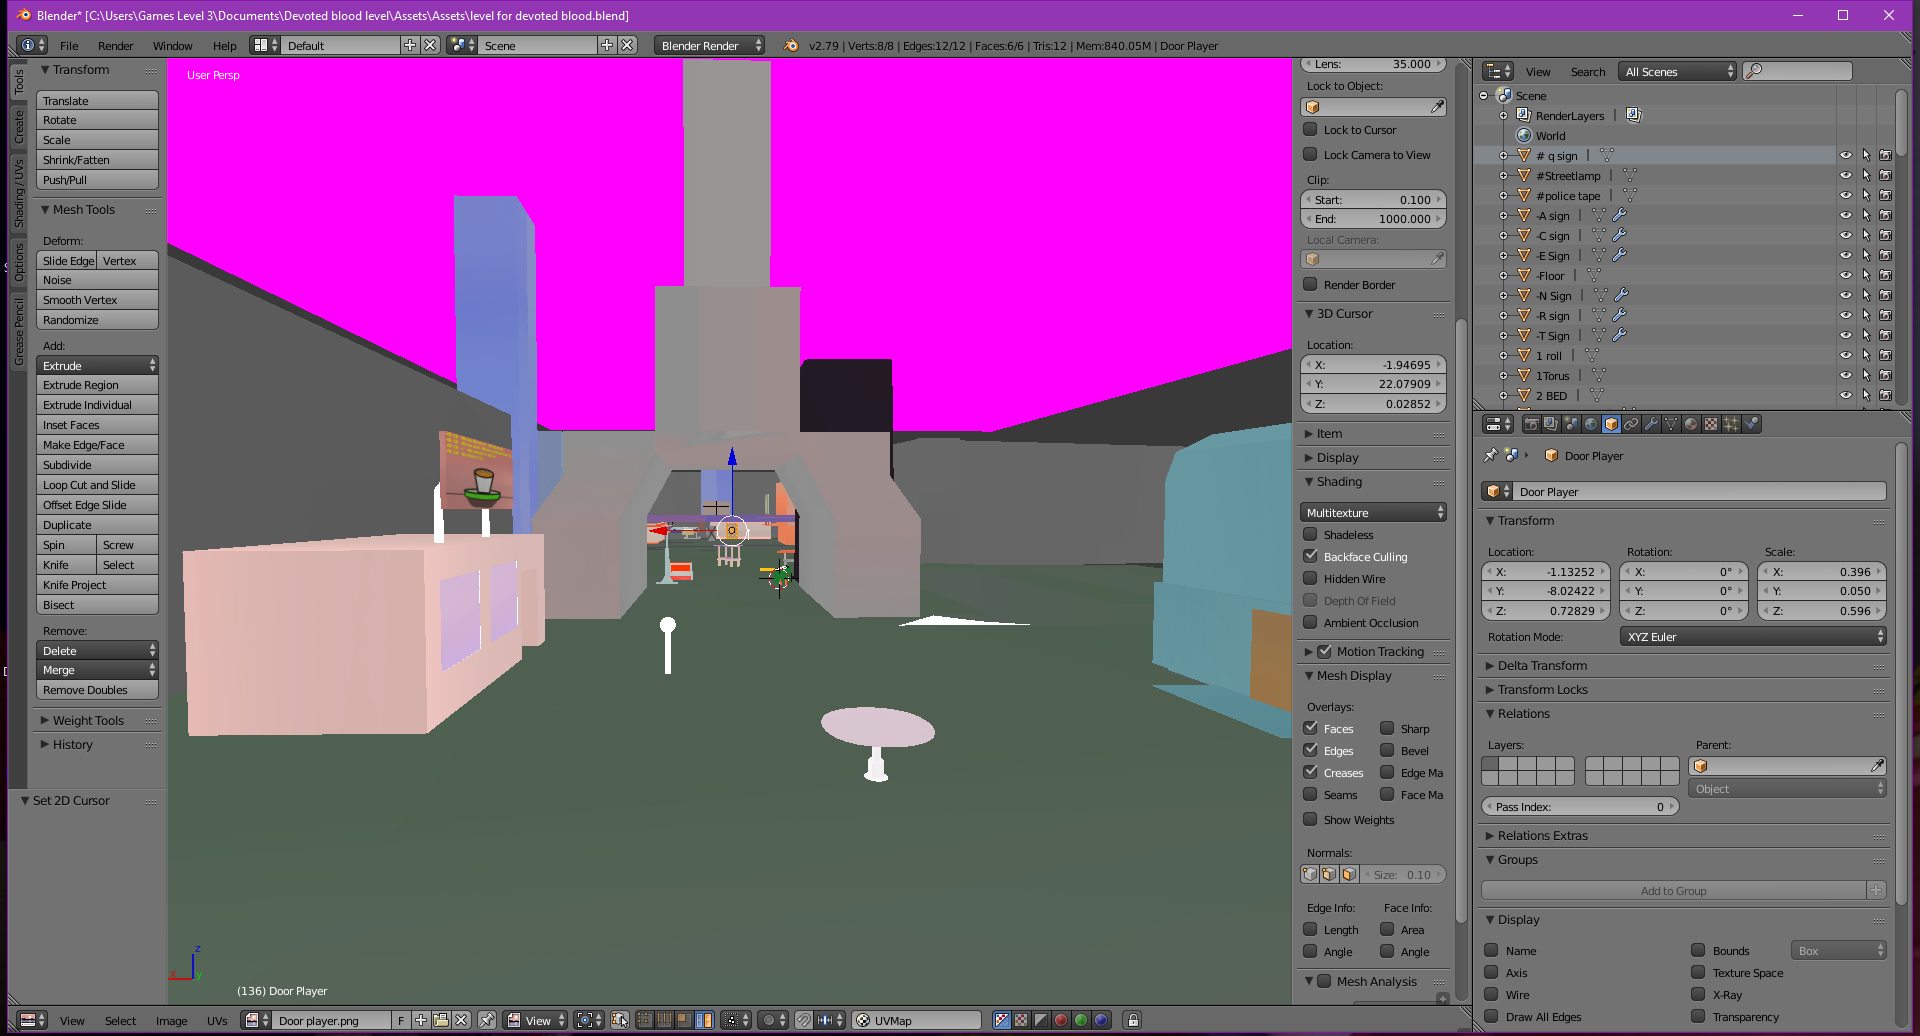Open the Multitexture shading dropdown

[1374, 513]
